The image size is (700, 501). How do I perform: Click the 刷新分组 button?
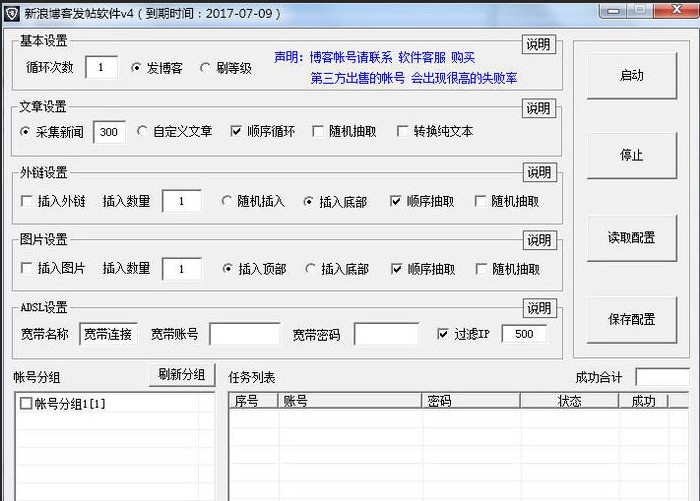182,375
